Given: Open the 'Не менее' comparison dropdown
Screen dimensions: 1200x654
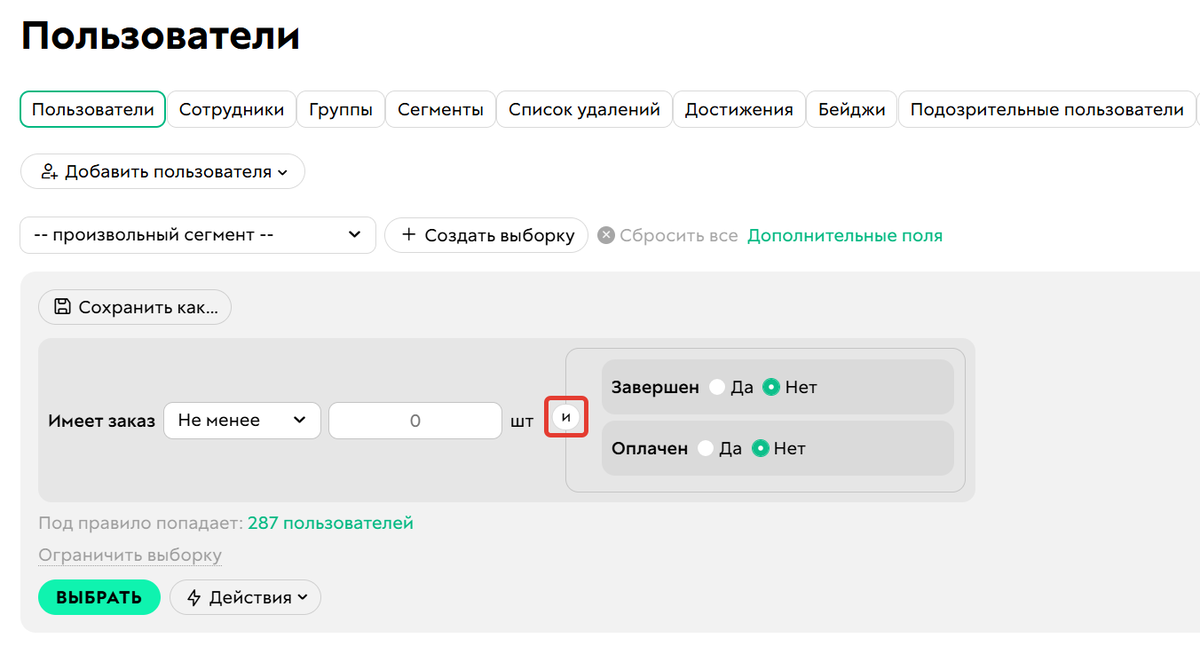Looking at the screenshot, I should (x=241, y=420).
